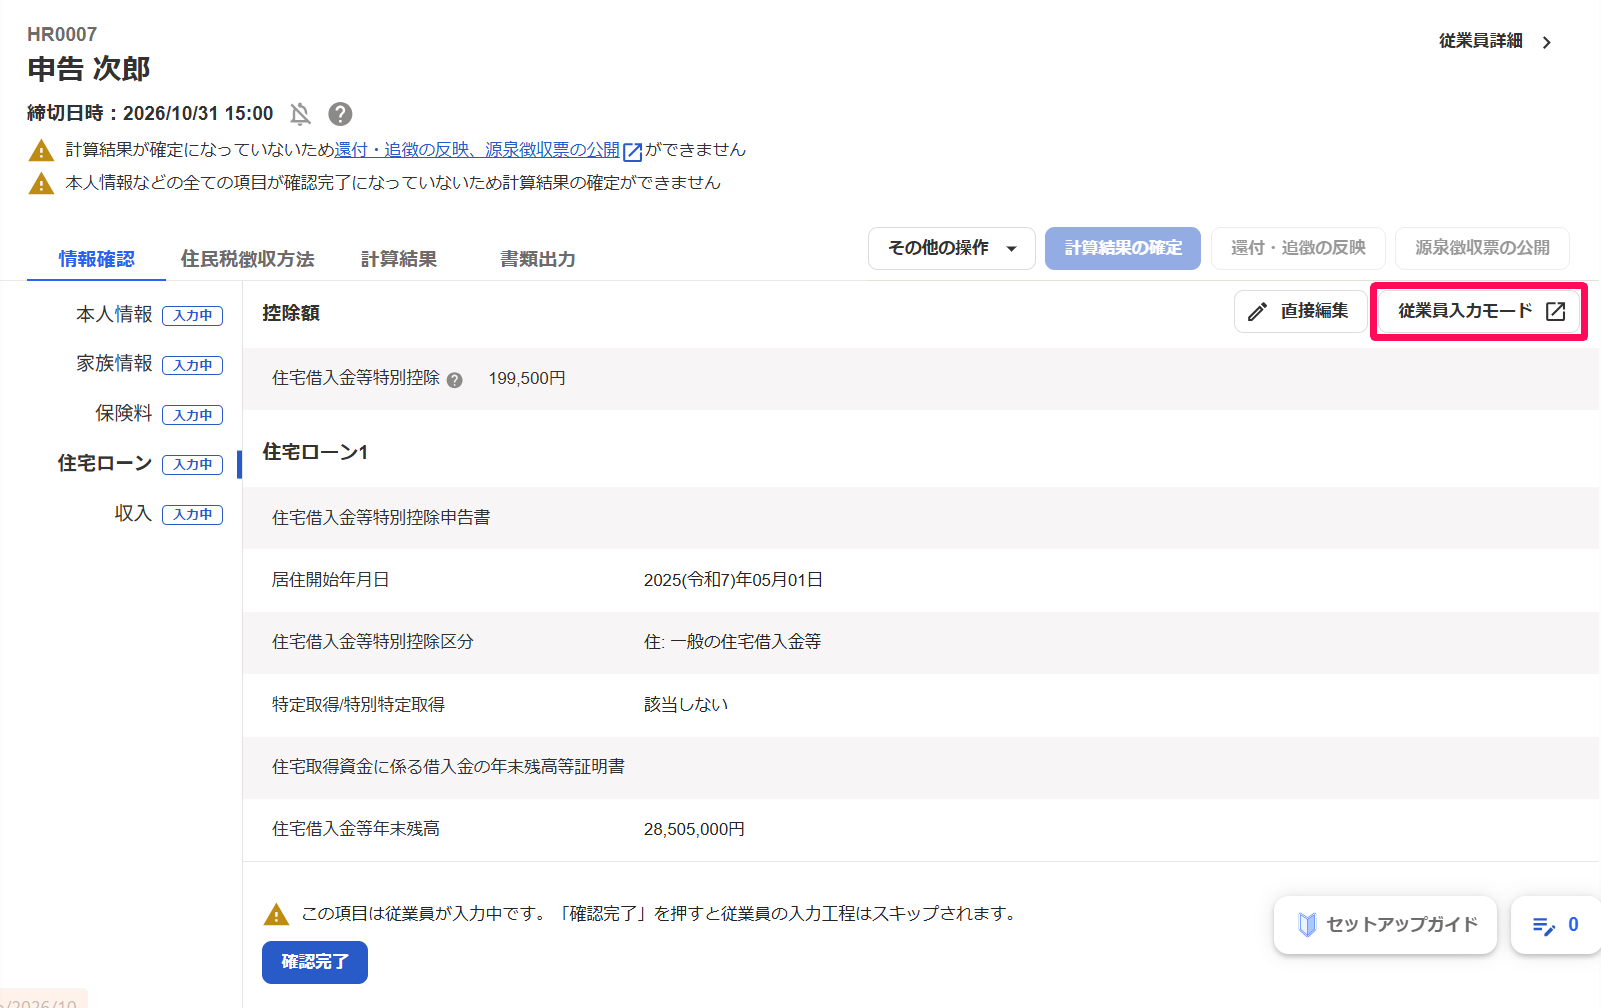Click the value 該当しない
This screenshot has height=1008, width=1601.
click(686, 705)
